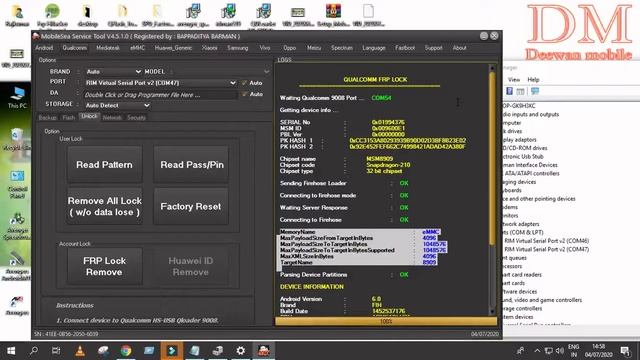Open the Support menu tab
The width and height of the screenshot is (640, 360).
[x=433, y=48]
